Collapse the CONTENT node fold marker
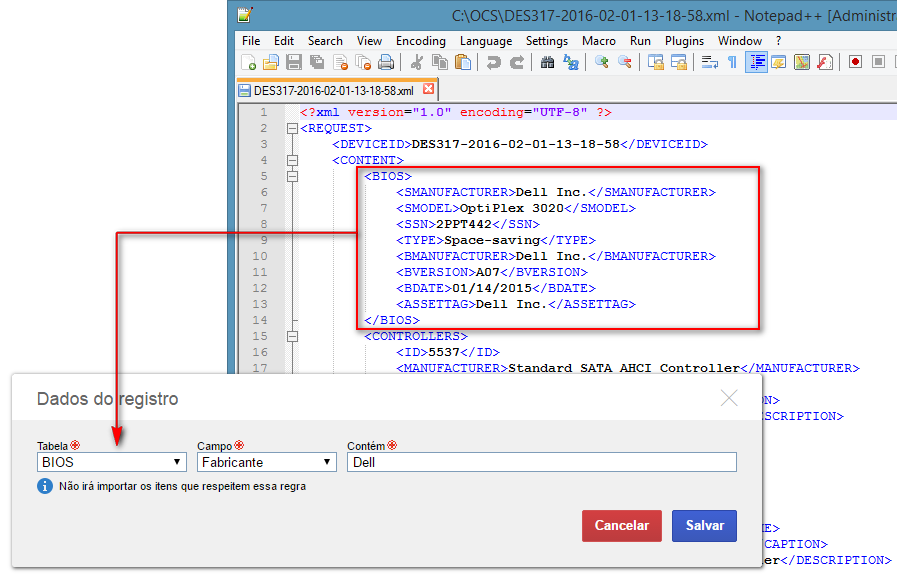Viewport: 897px width, 574px height. (292, 160)
